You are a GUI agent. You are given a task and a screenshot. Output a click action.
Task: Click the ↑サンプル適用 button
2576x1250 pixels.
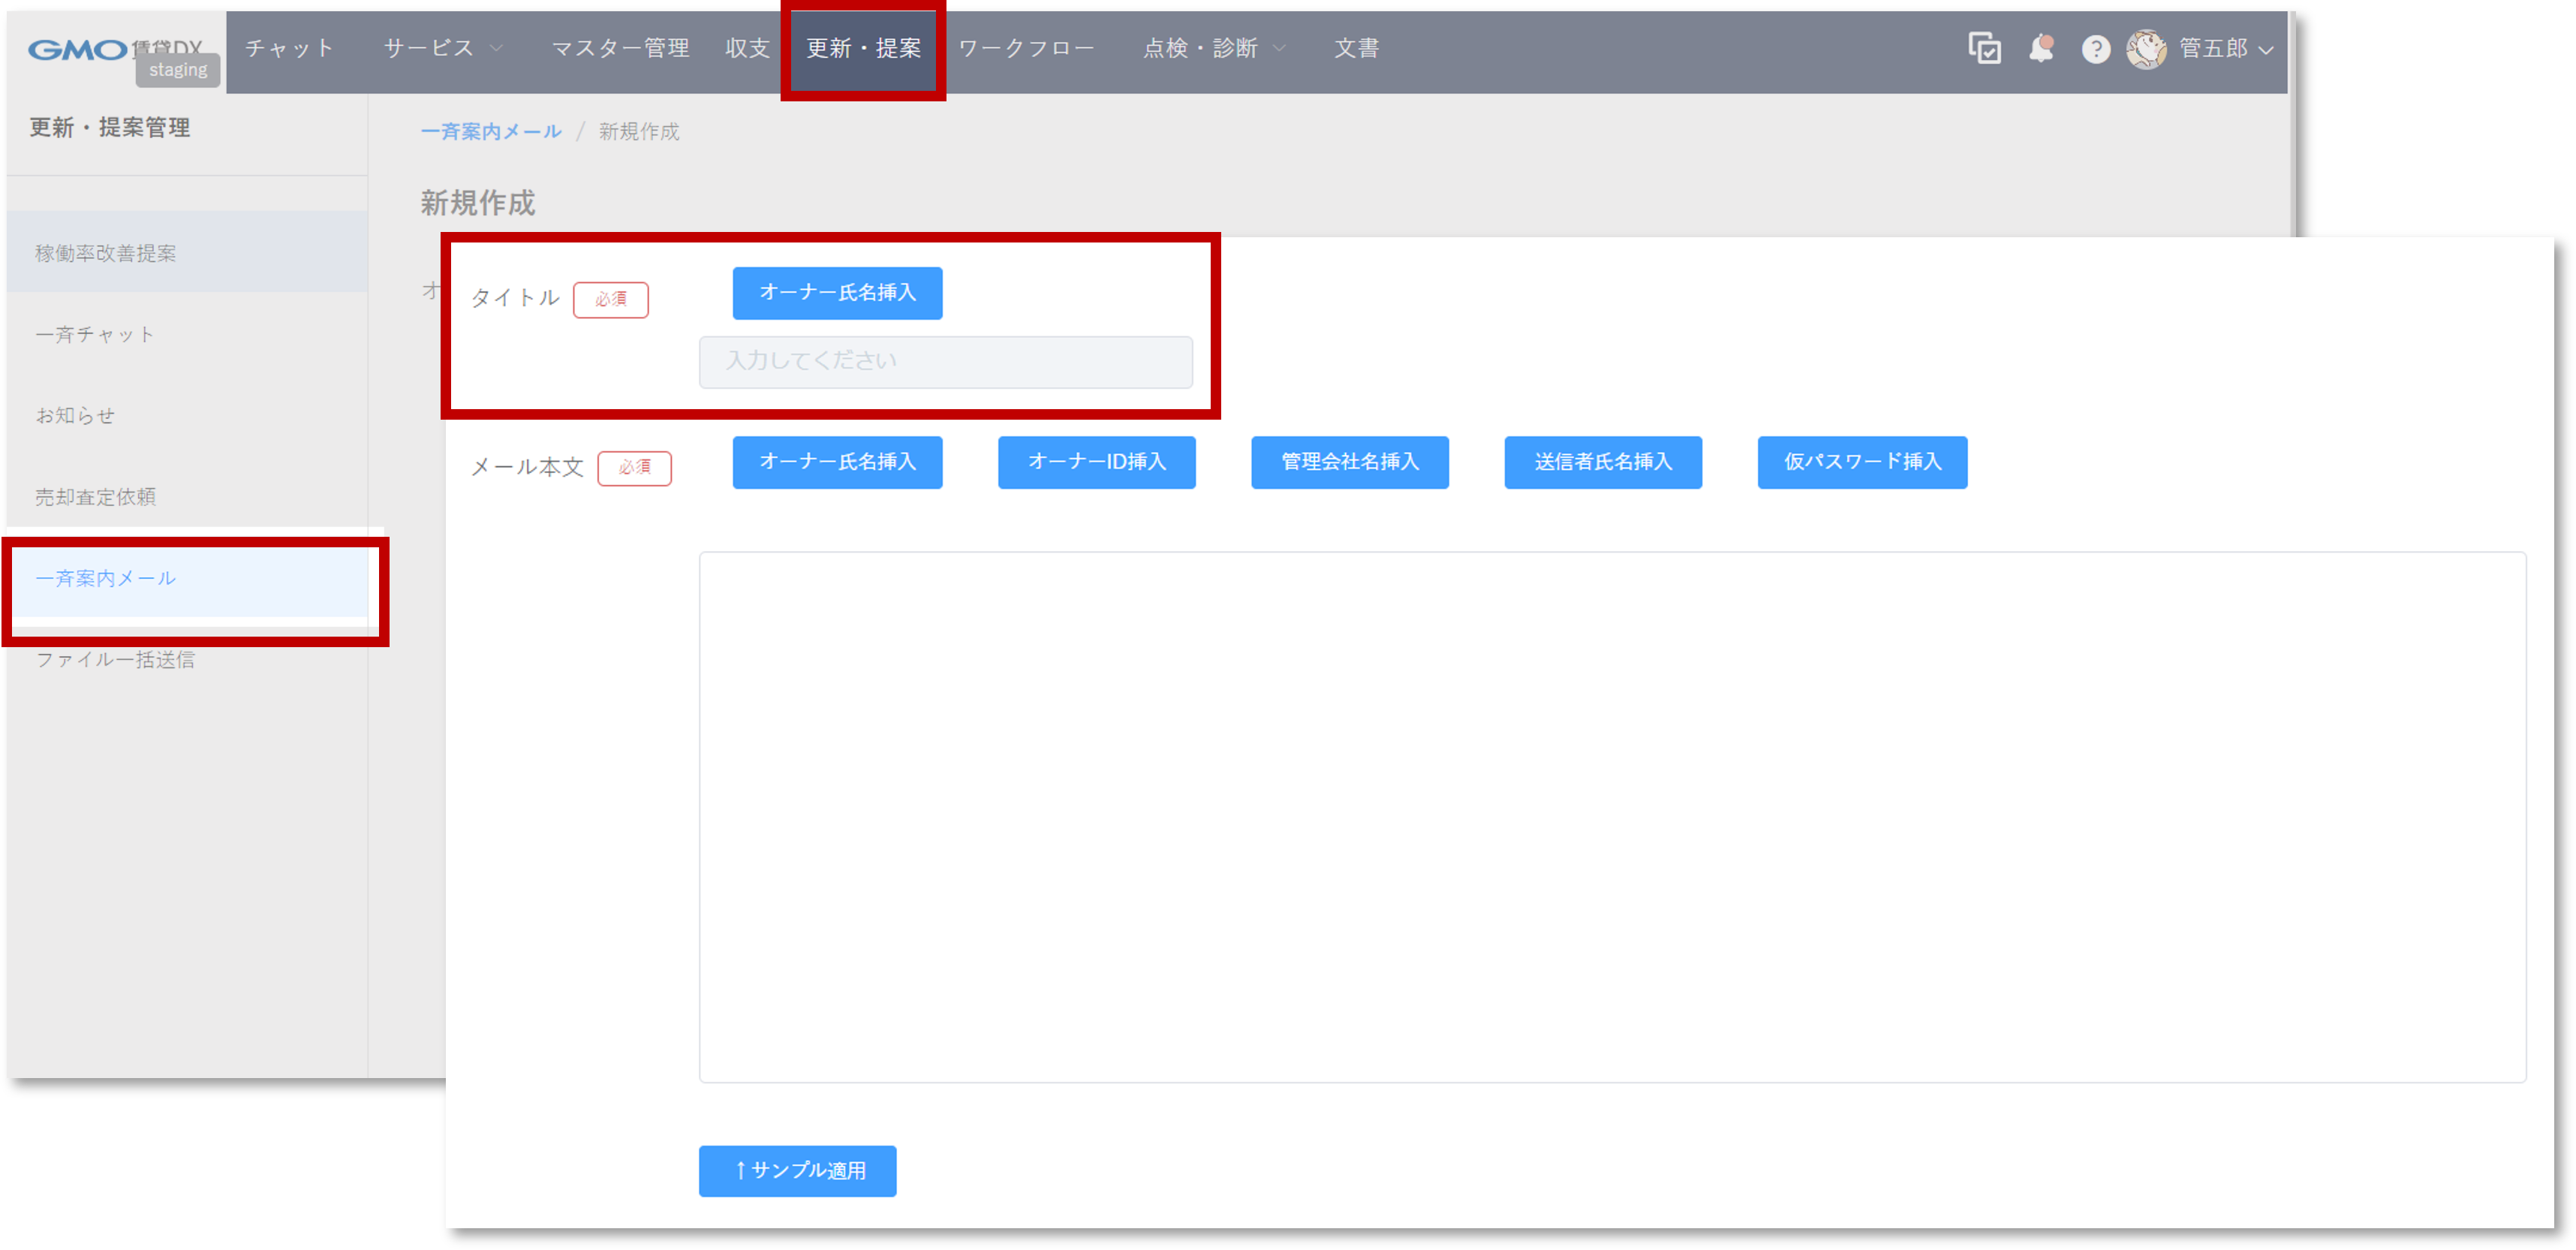pyautogui.click(x=798, y=1171)
